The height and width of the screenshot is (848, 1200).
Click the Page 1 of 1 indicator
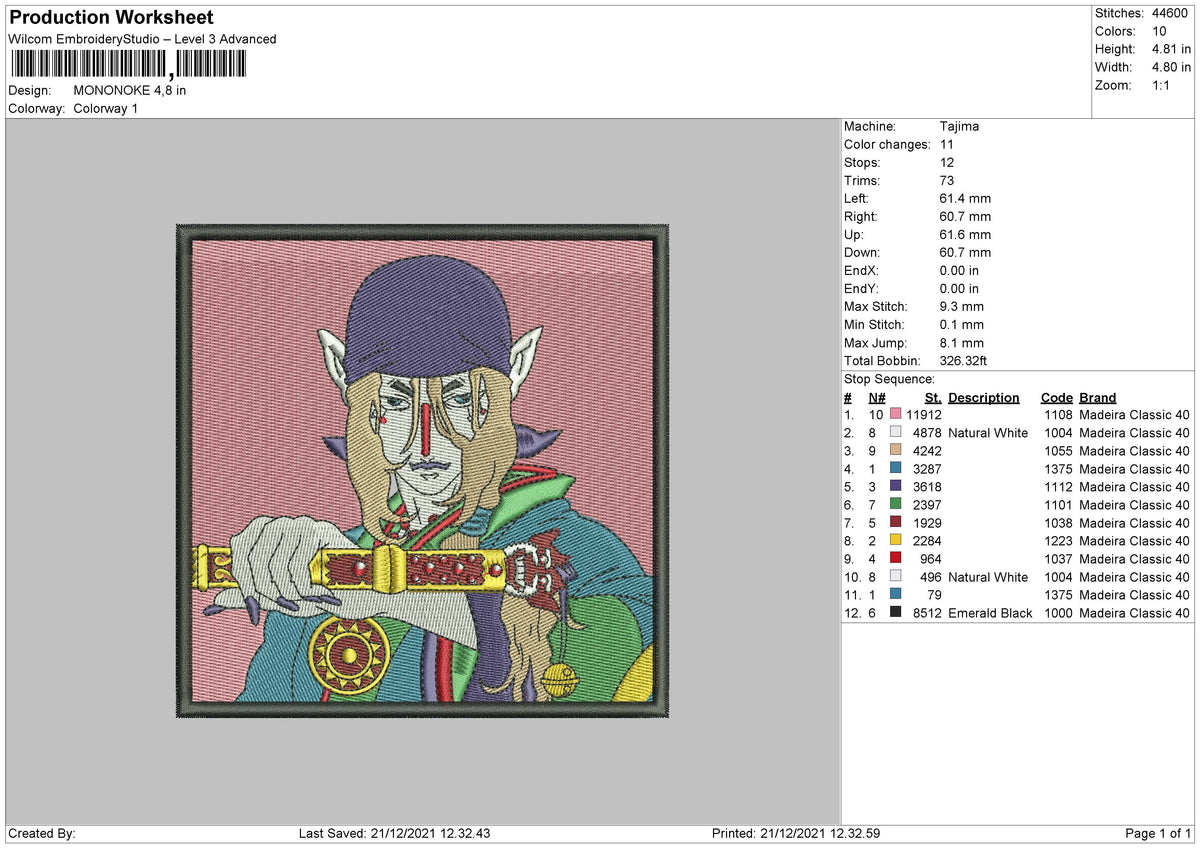click(x=1158, y=833)
